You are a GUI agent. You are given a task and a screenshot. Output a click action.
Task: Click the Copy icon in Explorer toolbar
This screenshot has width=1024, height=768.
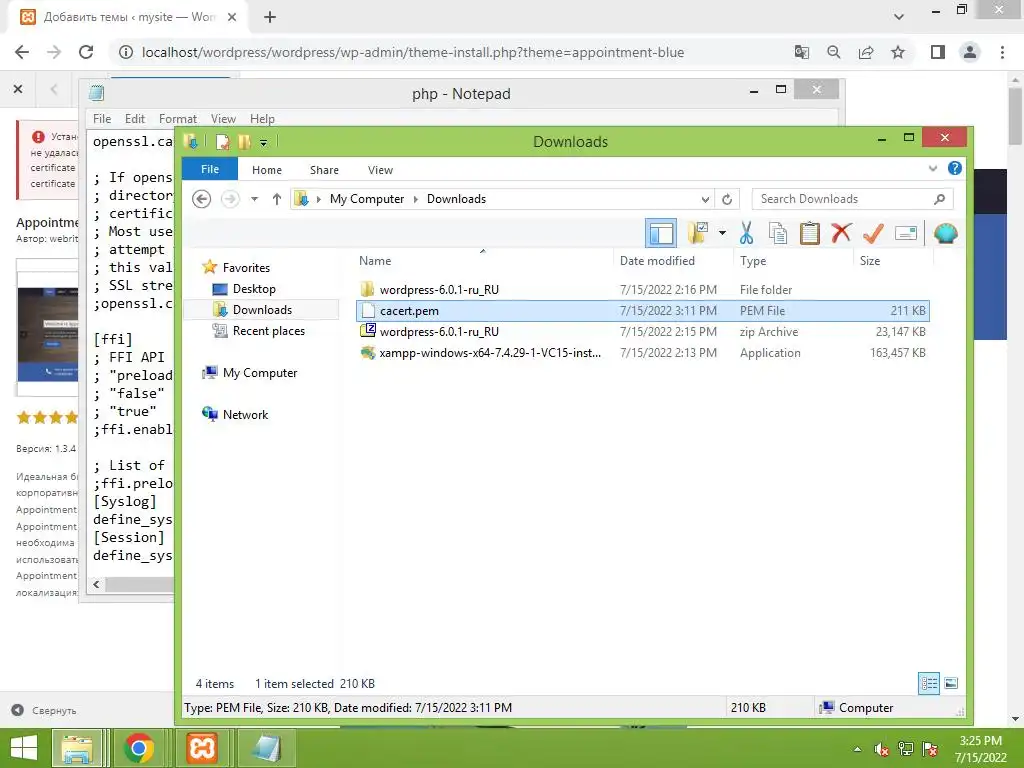[777, 232]
